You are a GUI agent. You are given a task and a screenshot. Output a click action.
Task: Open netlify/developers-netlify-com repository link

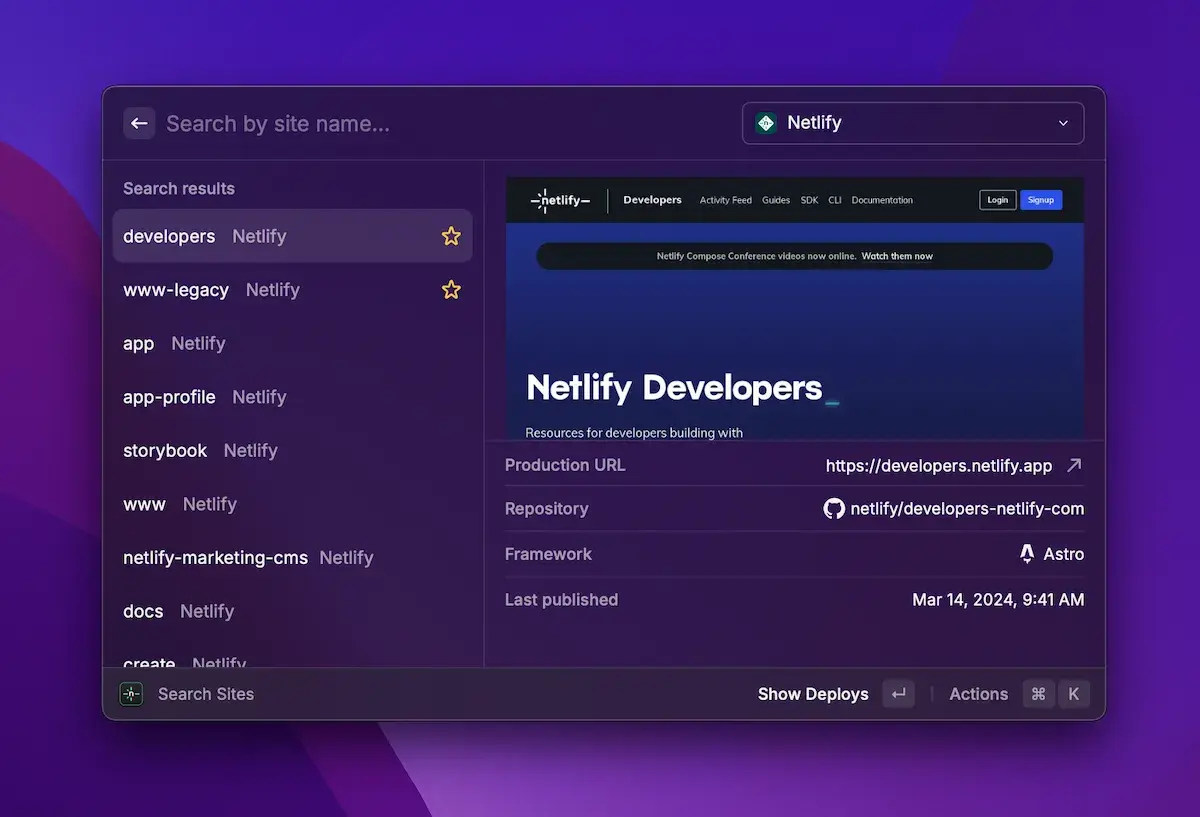coord(967,509)
